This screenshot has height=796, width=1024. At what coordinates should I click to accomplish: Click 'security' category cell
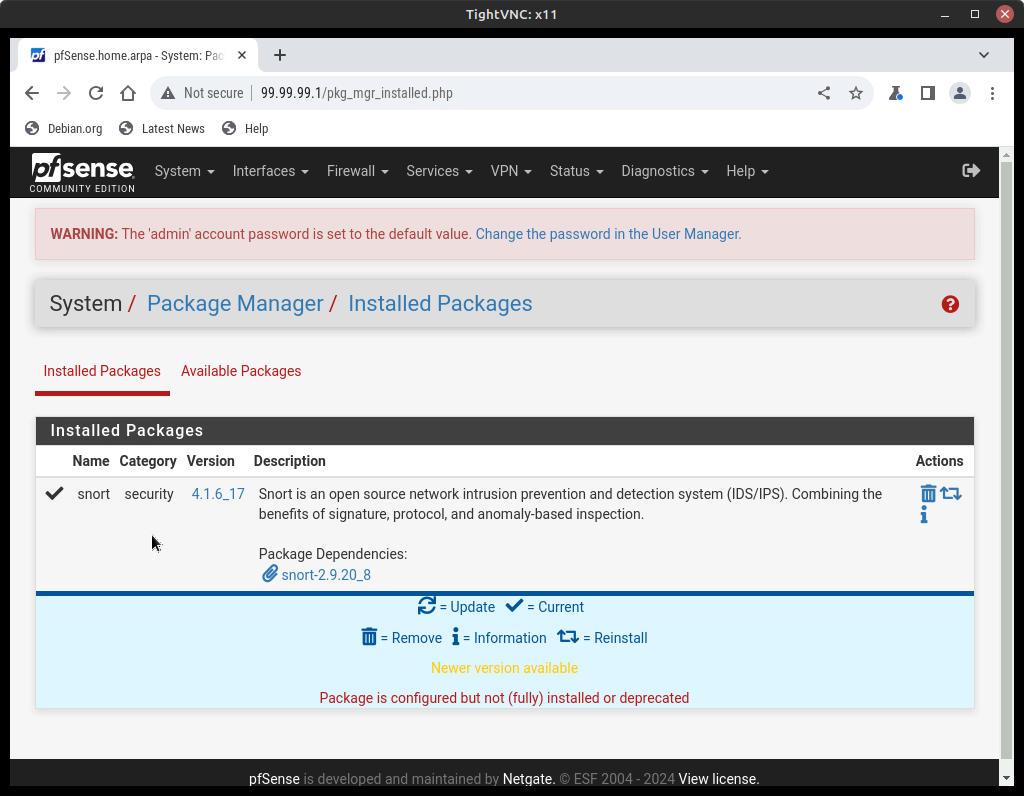pos(149,494)
